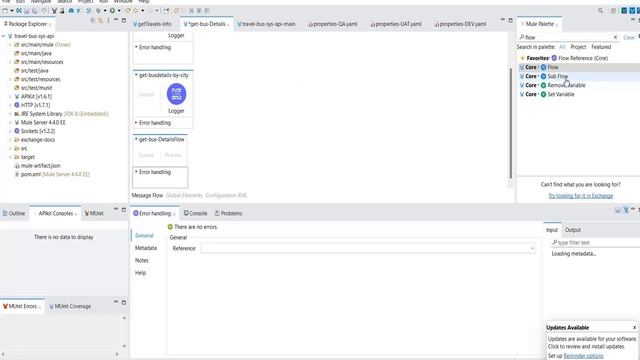Collapse Error handling in get-bus-DetailsFlow
Image resolution: width=640 pixels, height=360 pixels.
click(x=136, y=172)
